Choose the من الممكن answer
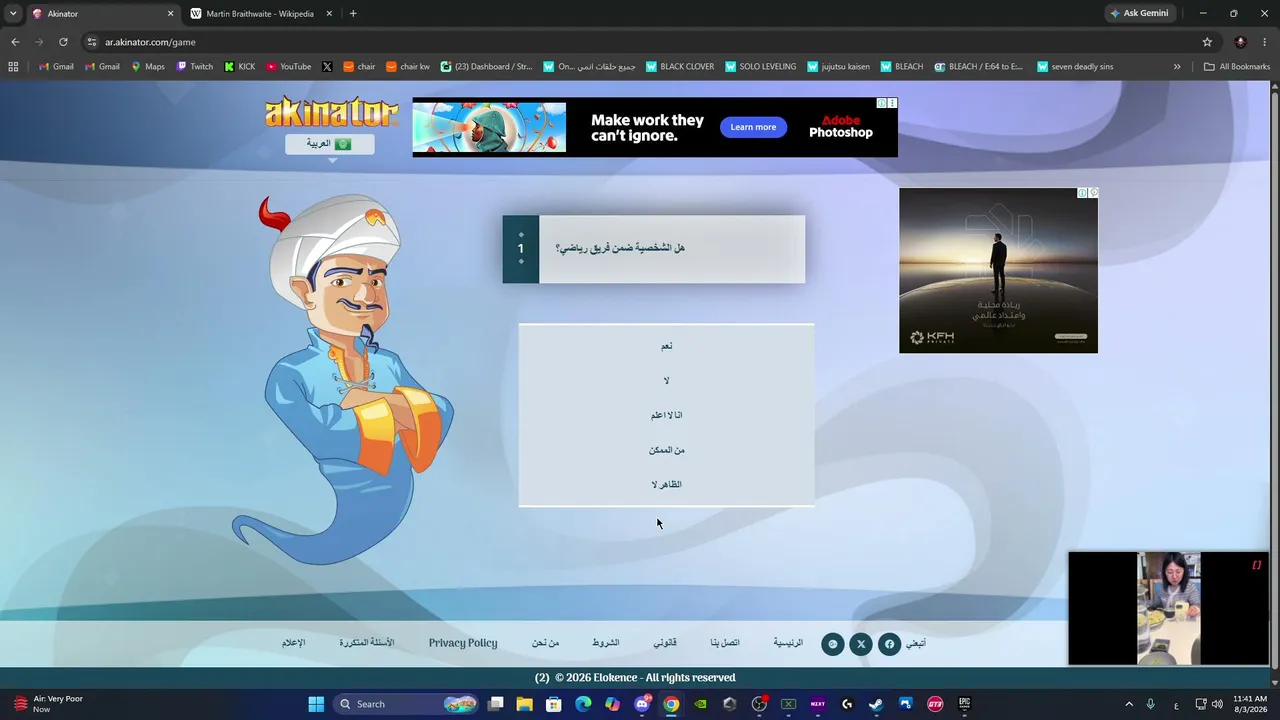Image resolution: width=1280 pixels, height=720 pixels. [667, 450]
